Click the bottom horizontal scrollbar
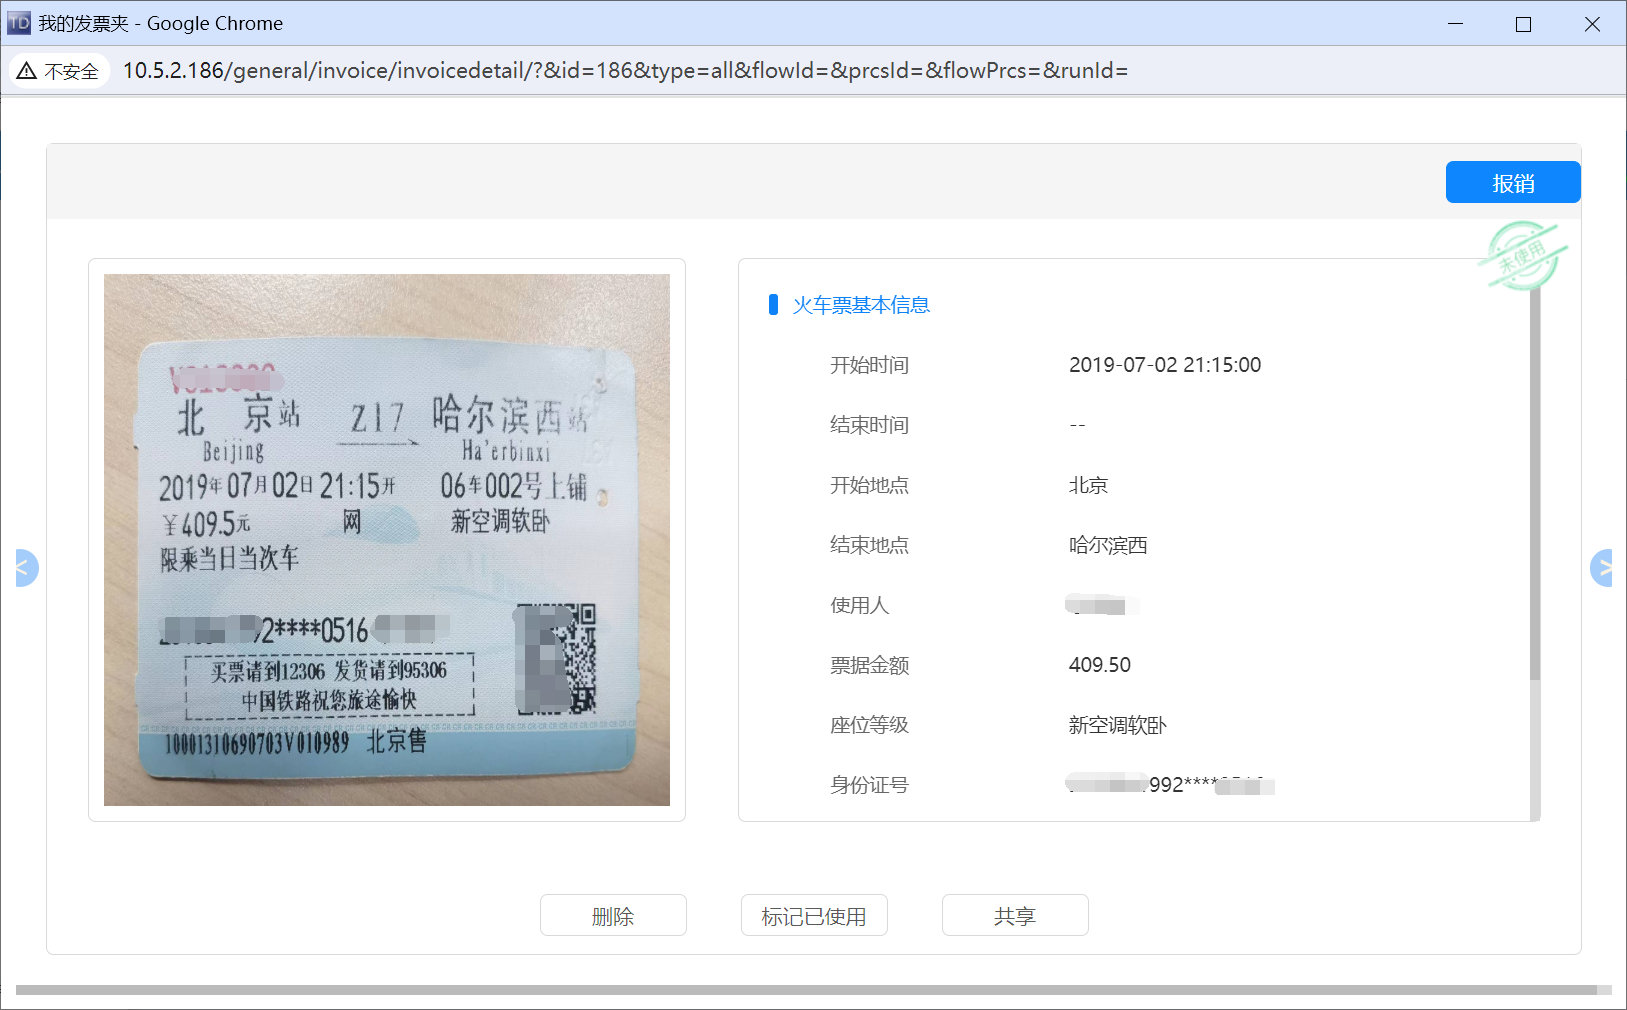The height and width of the screenshot is (1010, 1627). click(x=806, y=990)
